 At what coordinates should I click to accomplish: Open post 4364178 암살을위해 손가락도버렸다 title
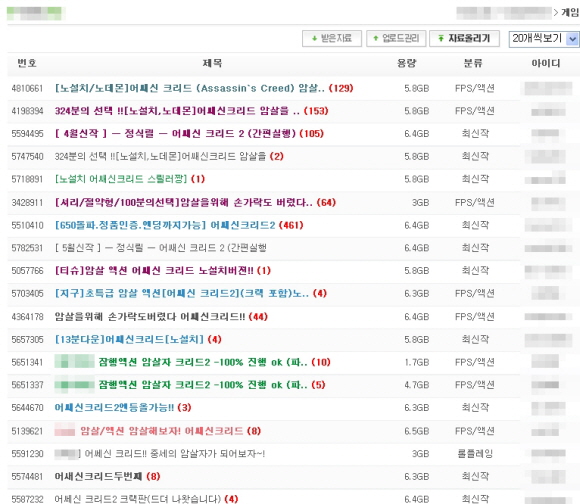click(x=150, y=317)
